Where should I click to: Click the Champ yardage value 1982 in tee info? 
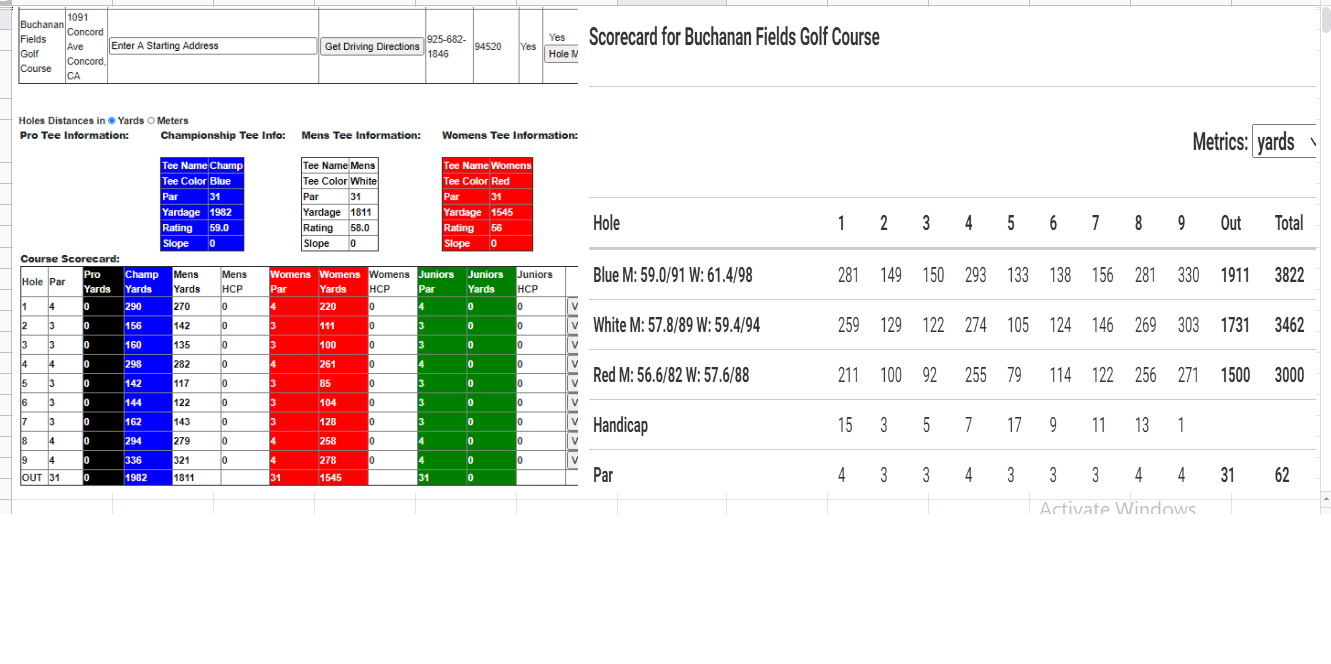pyautogui.click(x=225, y=212)
